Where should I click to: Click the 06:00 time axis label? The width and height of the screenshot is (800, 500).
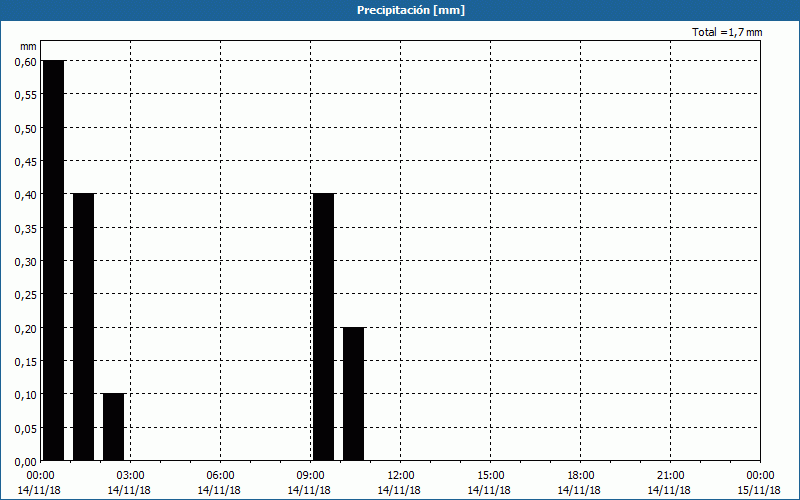coord(221,476)
